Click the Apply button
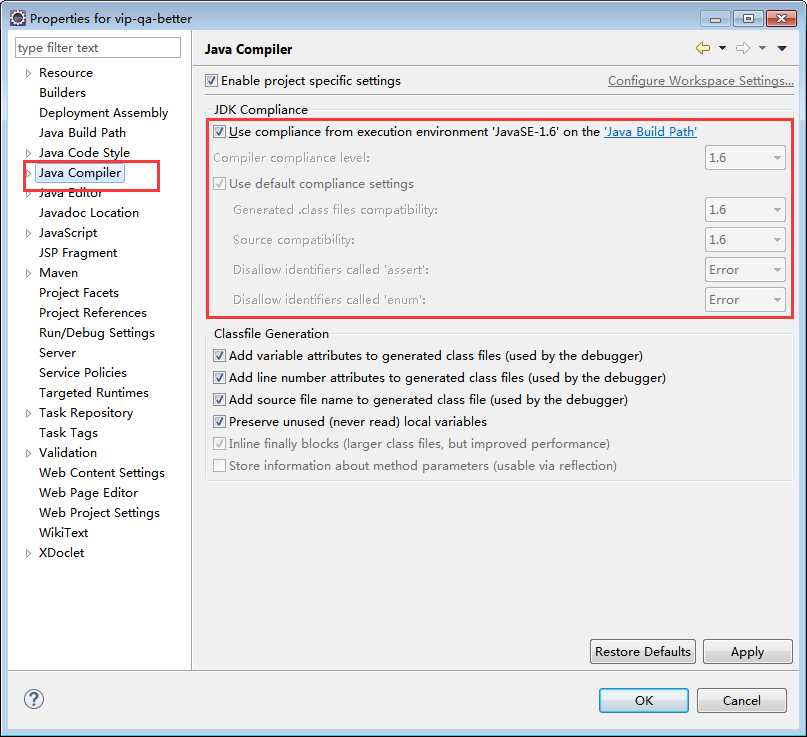Image resolution: width=807 pixels, height=737 pixels. point(747,652)
